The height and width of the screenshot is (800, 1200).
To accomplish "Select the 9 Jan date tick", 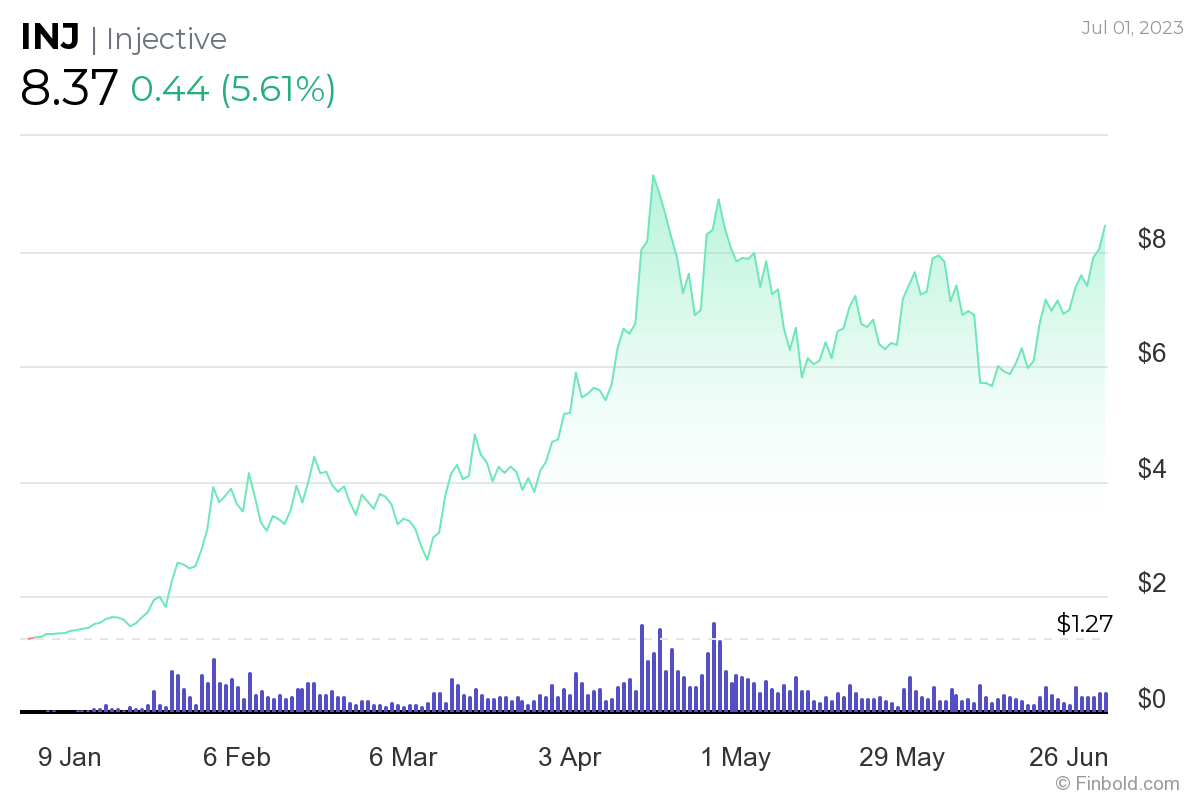I will [69, 757].
